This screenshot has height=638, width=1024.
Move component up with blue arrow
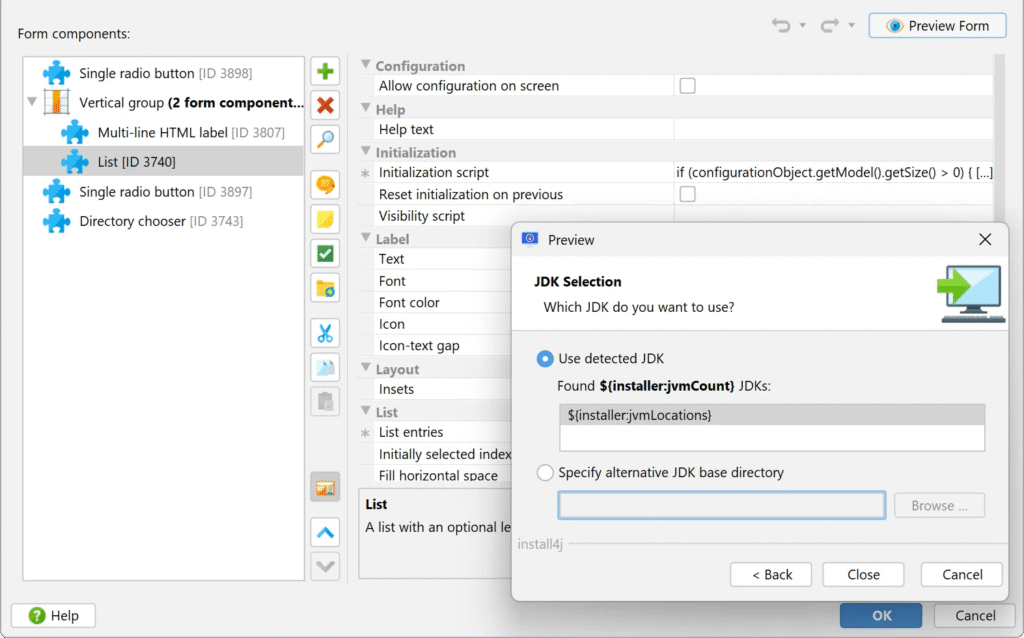[325, 532]
